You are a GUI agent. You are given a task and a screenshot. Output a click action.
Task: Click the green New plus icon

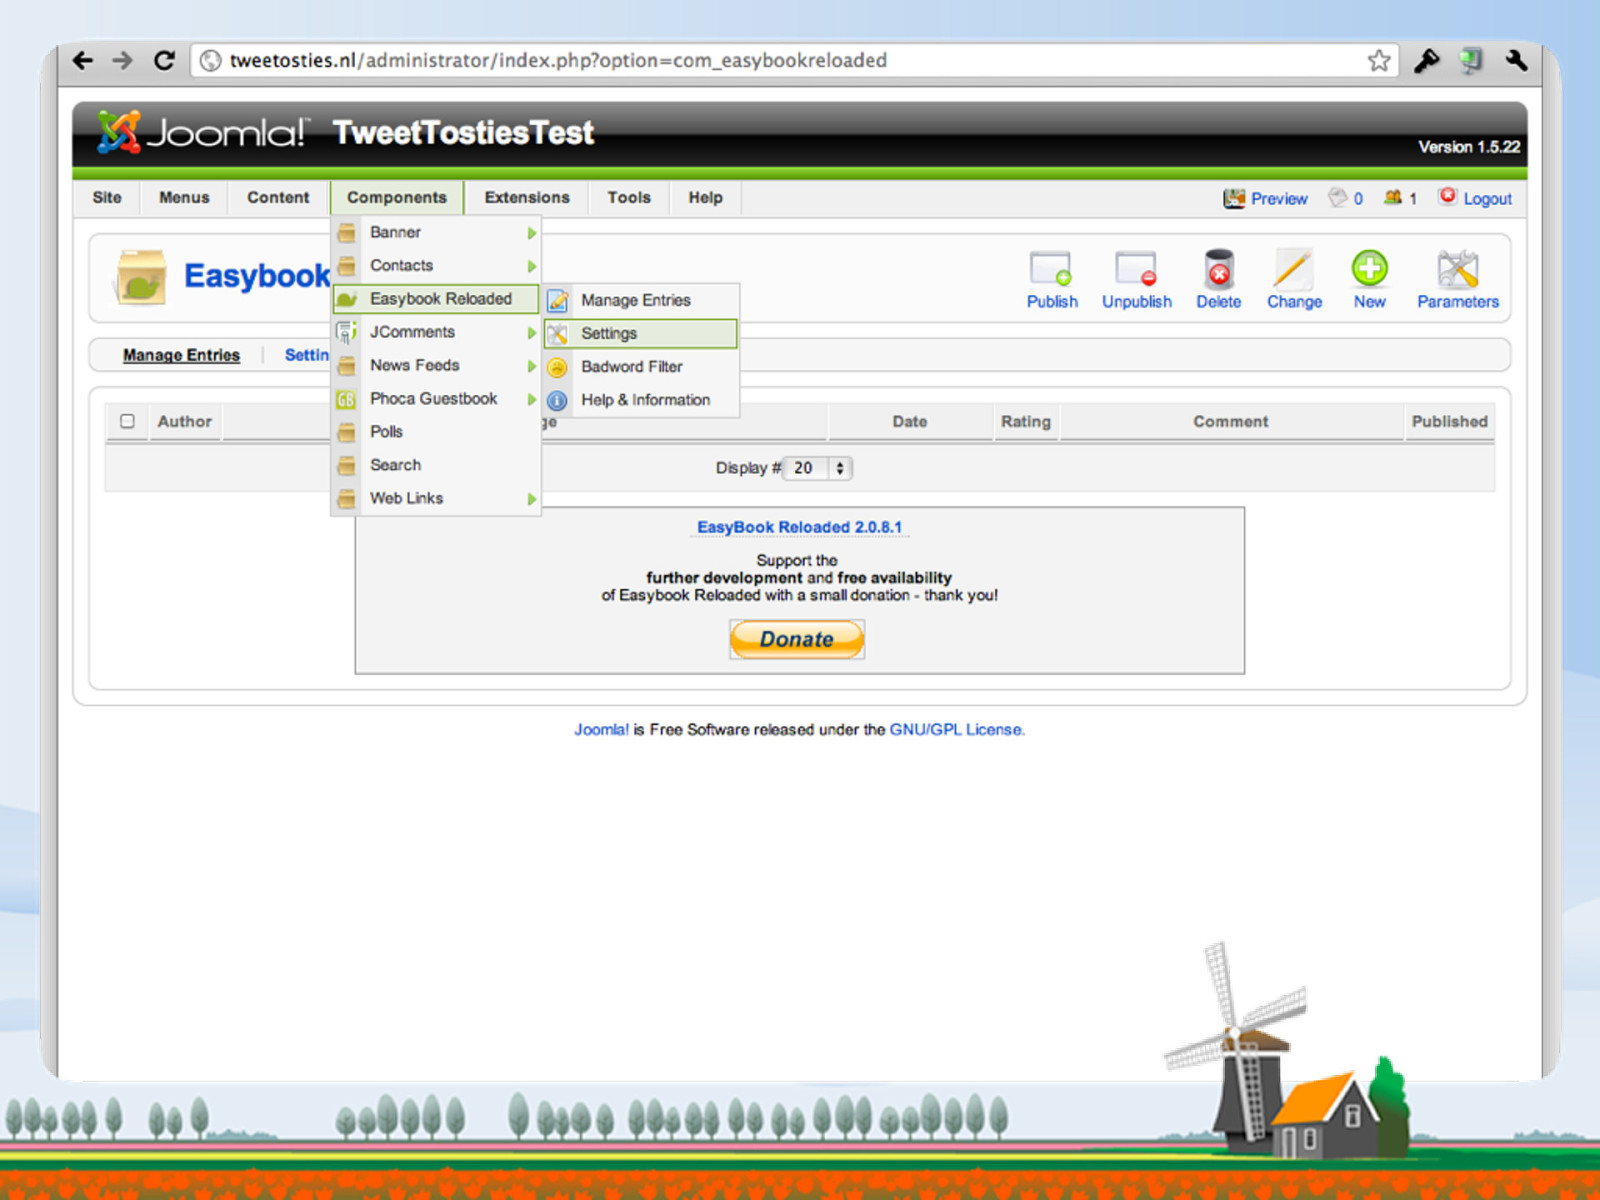pyautogui.click(x=1369, y=269)
